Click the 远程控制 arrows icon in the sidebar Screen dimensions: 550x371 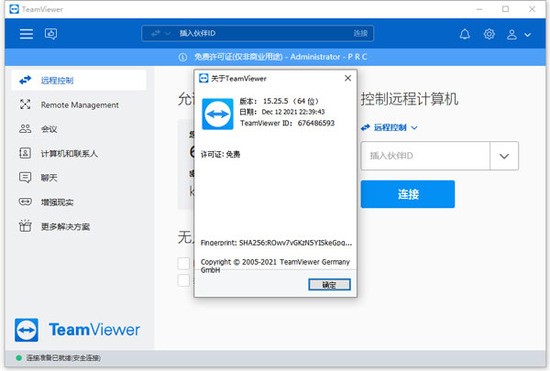click(25, 80)
